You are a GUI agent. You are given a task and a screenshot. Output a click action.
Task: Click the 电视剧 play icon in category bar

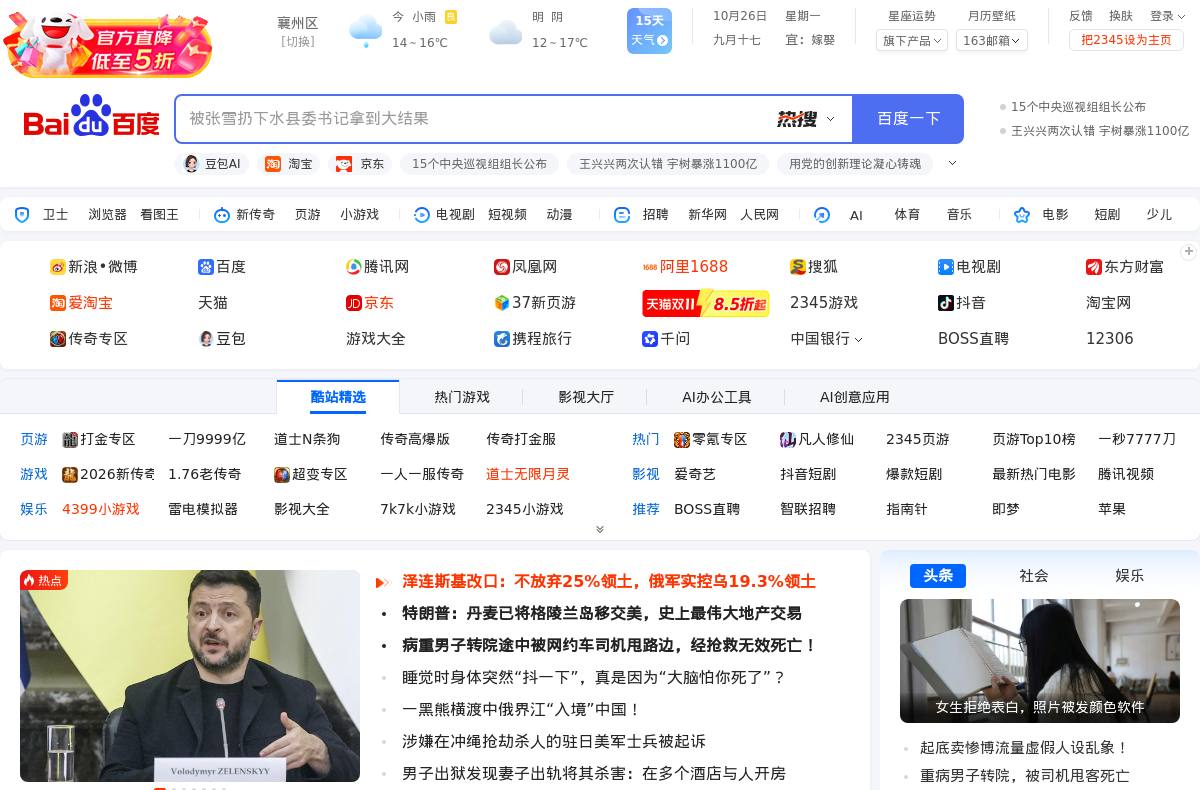point(421,215)
